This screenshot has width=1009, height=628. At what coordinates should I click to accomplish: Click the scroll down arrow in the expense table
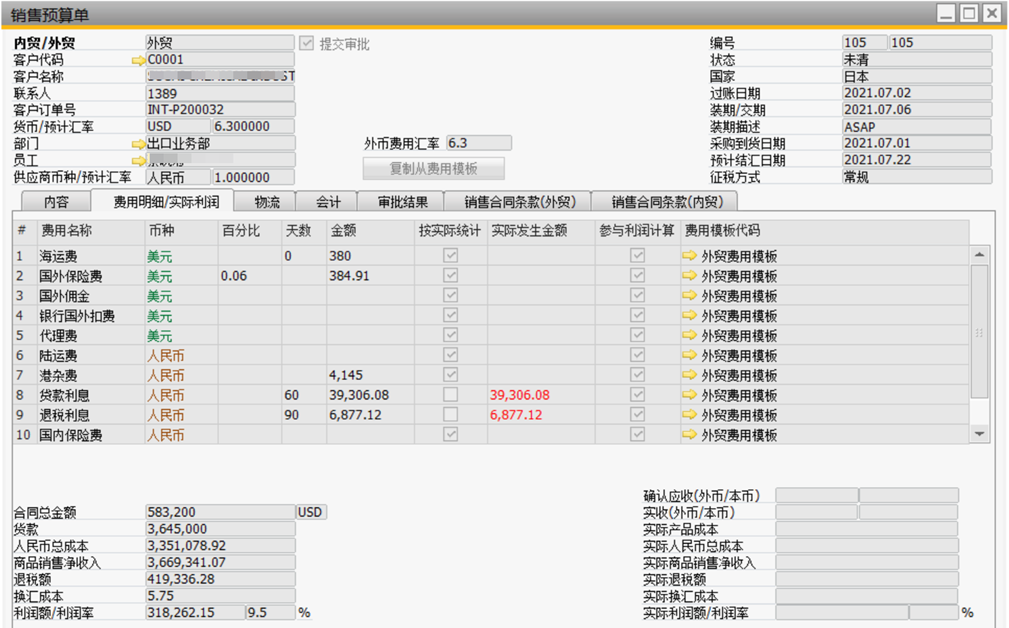(x=979, y=434)
